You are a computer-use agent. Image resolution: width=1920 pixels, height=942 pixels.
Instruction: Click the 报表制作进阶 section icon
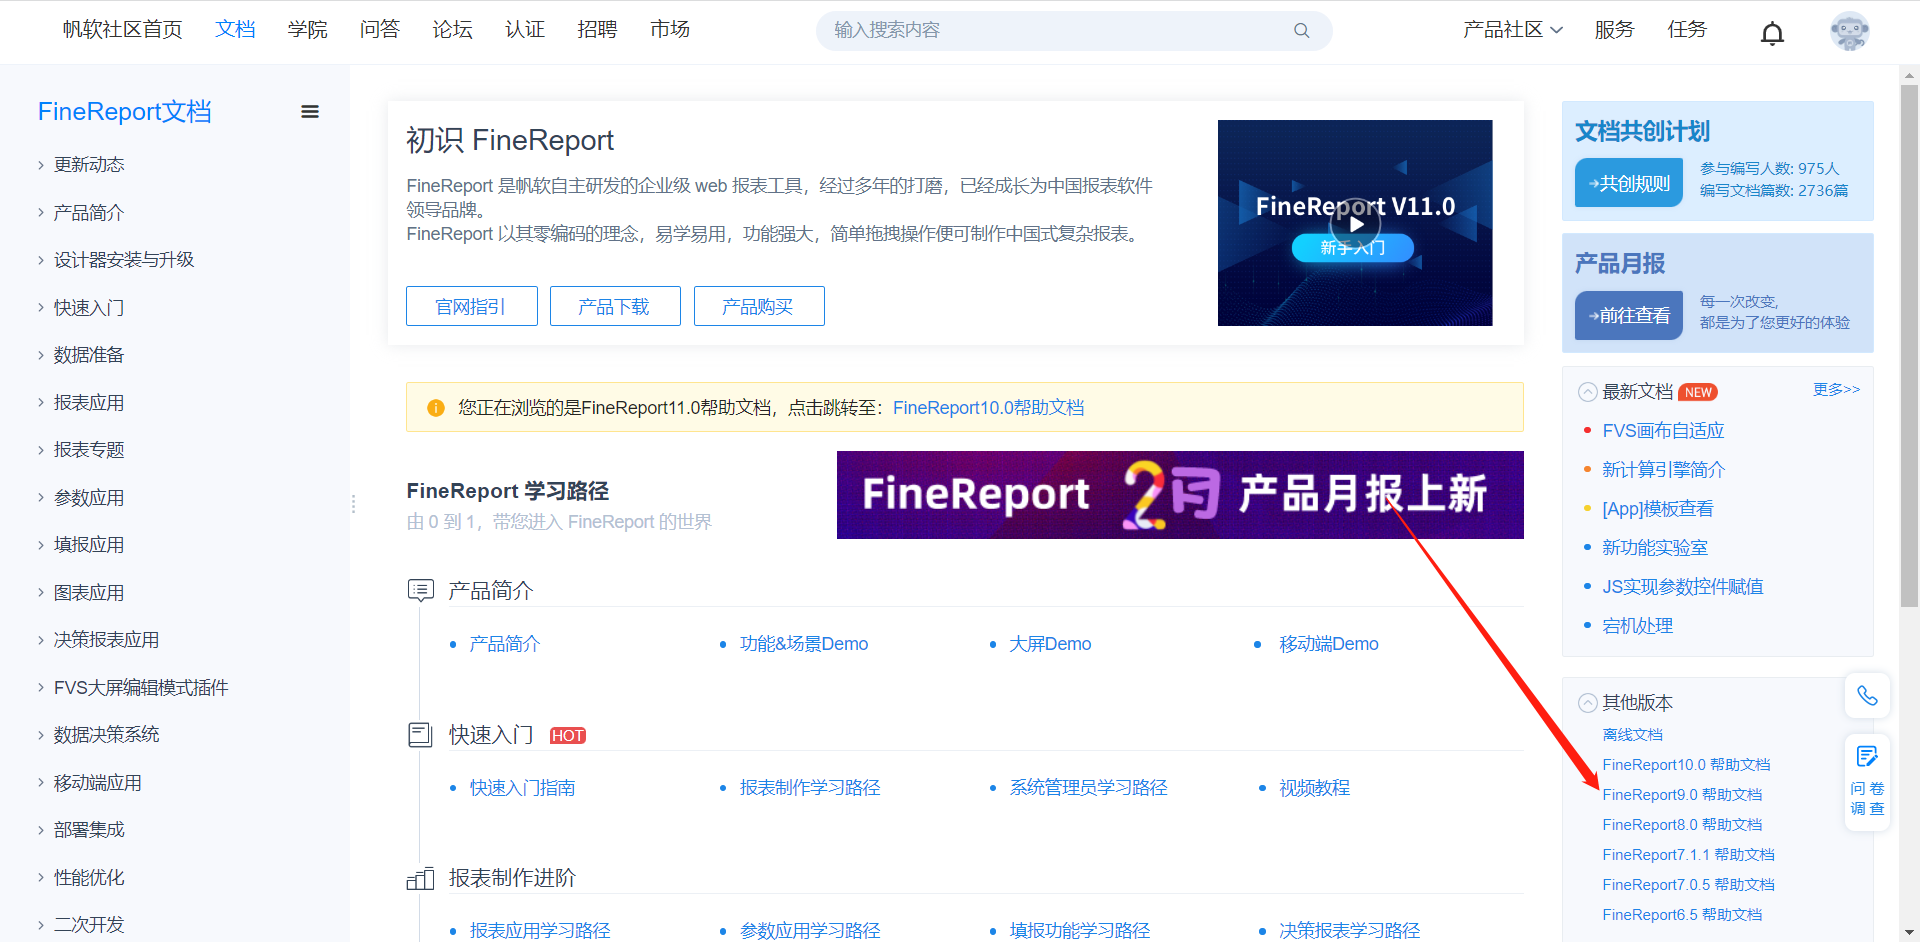click(x=420, y=878)
